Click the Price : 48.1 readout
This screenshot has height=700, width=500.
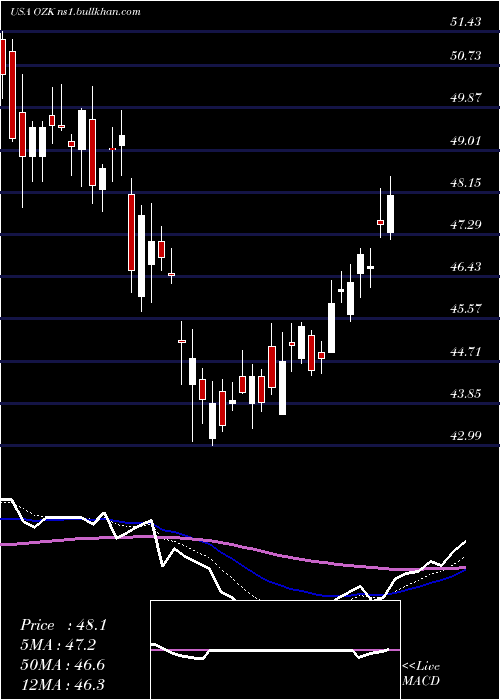63,625
